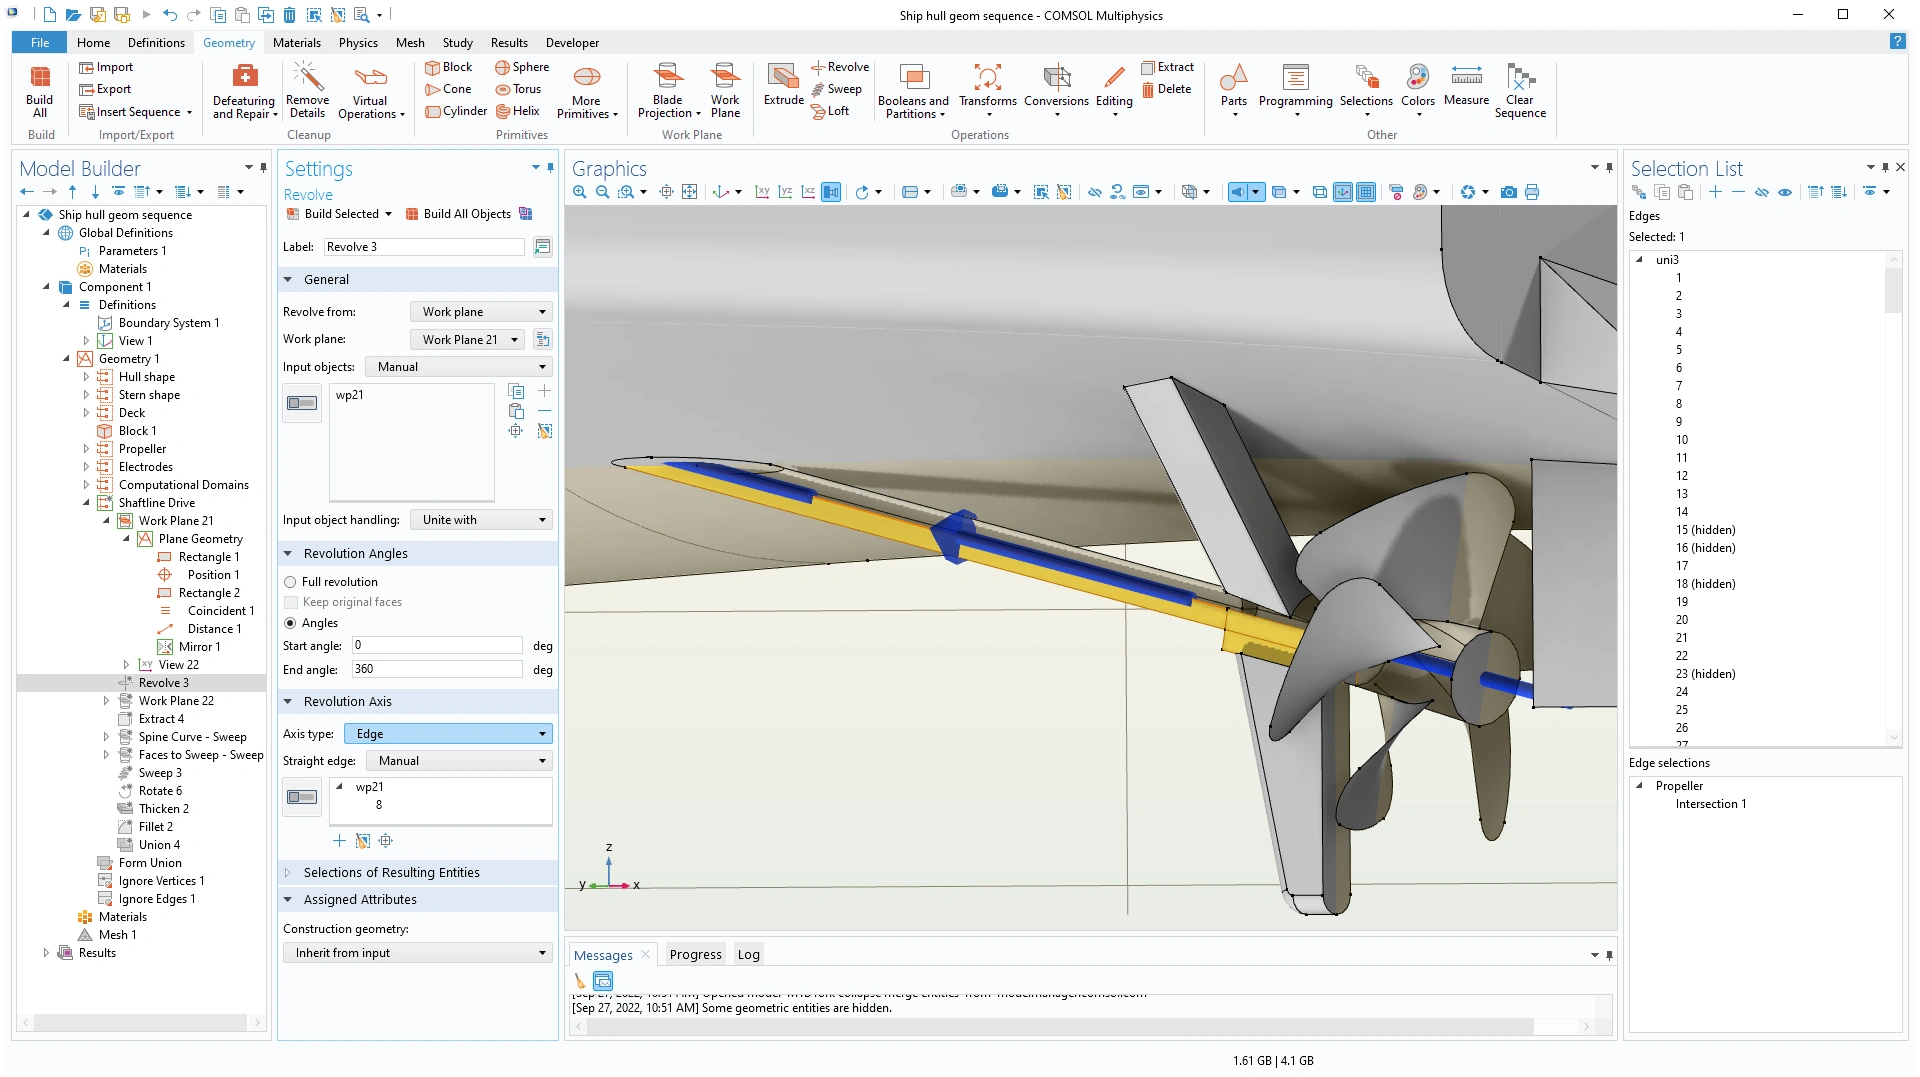Open the Axis type dropdown

[x=448, y=734]
